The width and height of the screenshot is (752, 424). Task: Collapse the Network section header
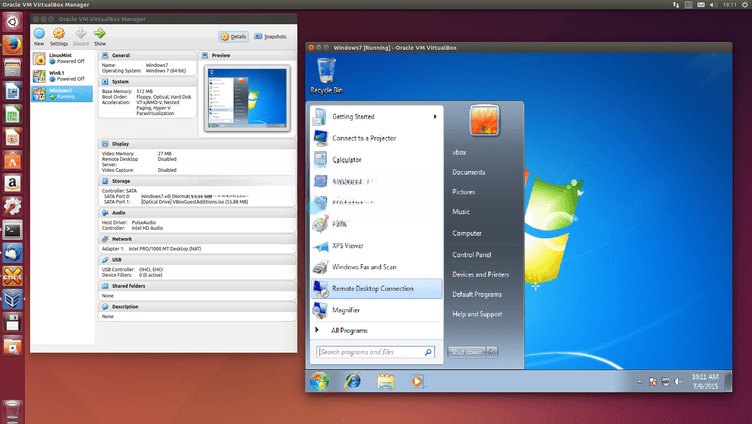point(197,239)
